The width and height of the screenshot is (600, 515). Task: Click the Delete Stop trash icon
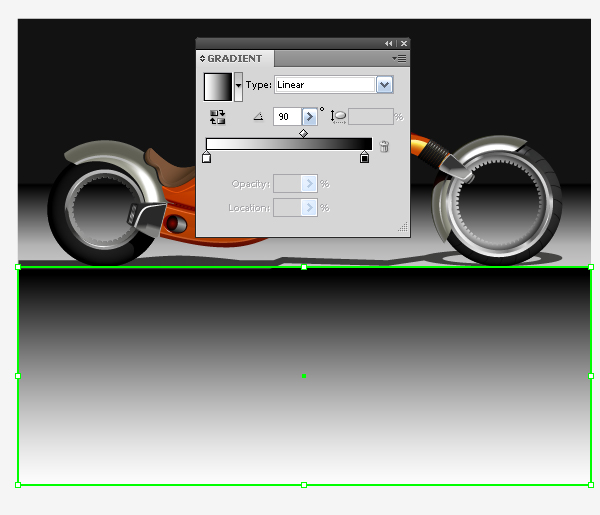tap(384, 147)
